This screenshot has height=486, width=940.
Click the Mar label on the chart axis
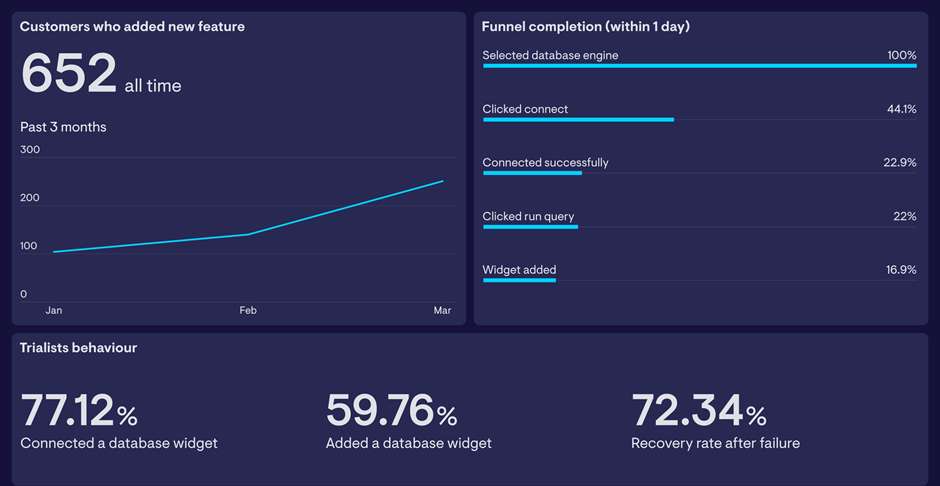(x=442, y=311)
